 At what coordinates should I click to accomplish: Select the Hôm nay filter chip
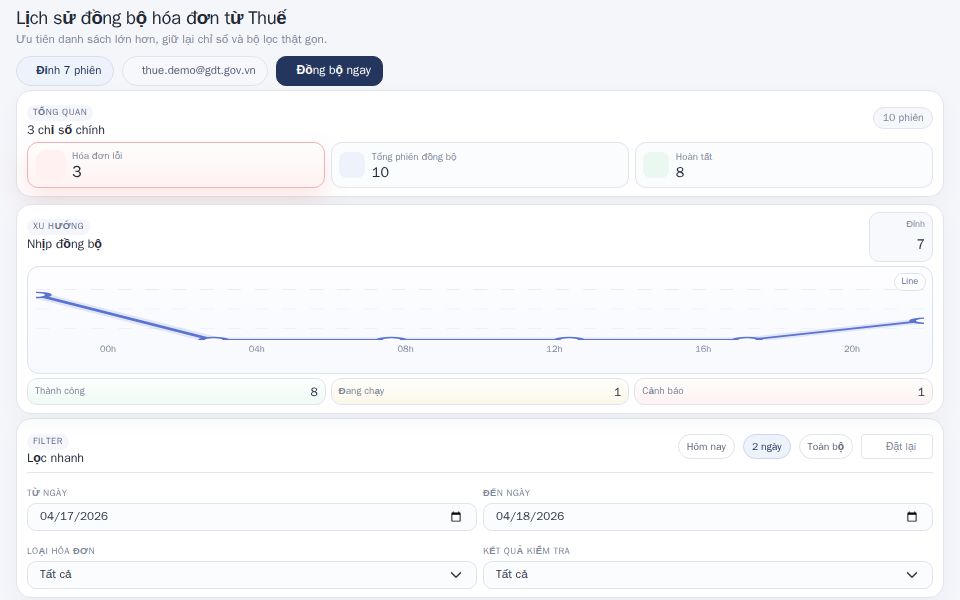coord(706,447)
